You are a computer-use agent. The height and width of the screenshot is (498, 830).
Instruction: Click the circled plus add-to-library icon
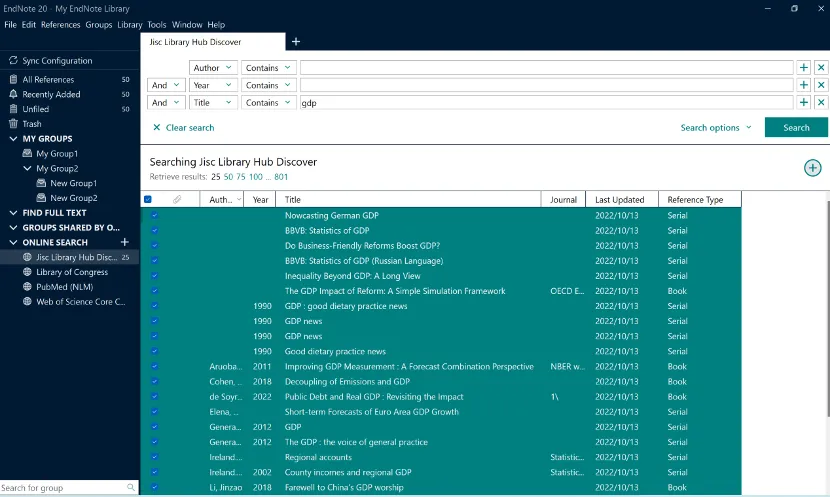(x=813, y=168)
